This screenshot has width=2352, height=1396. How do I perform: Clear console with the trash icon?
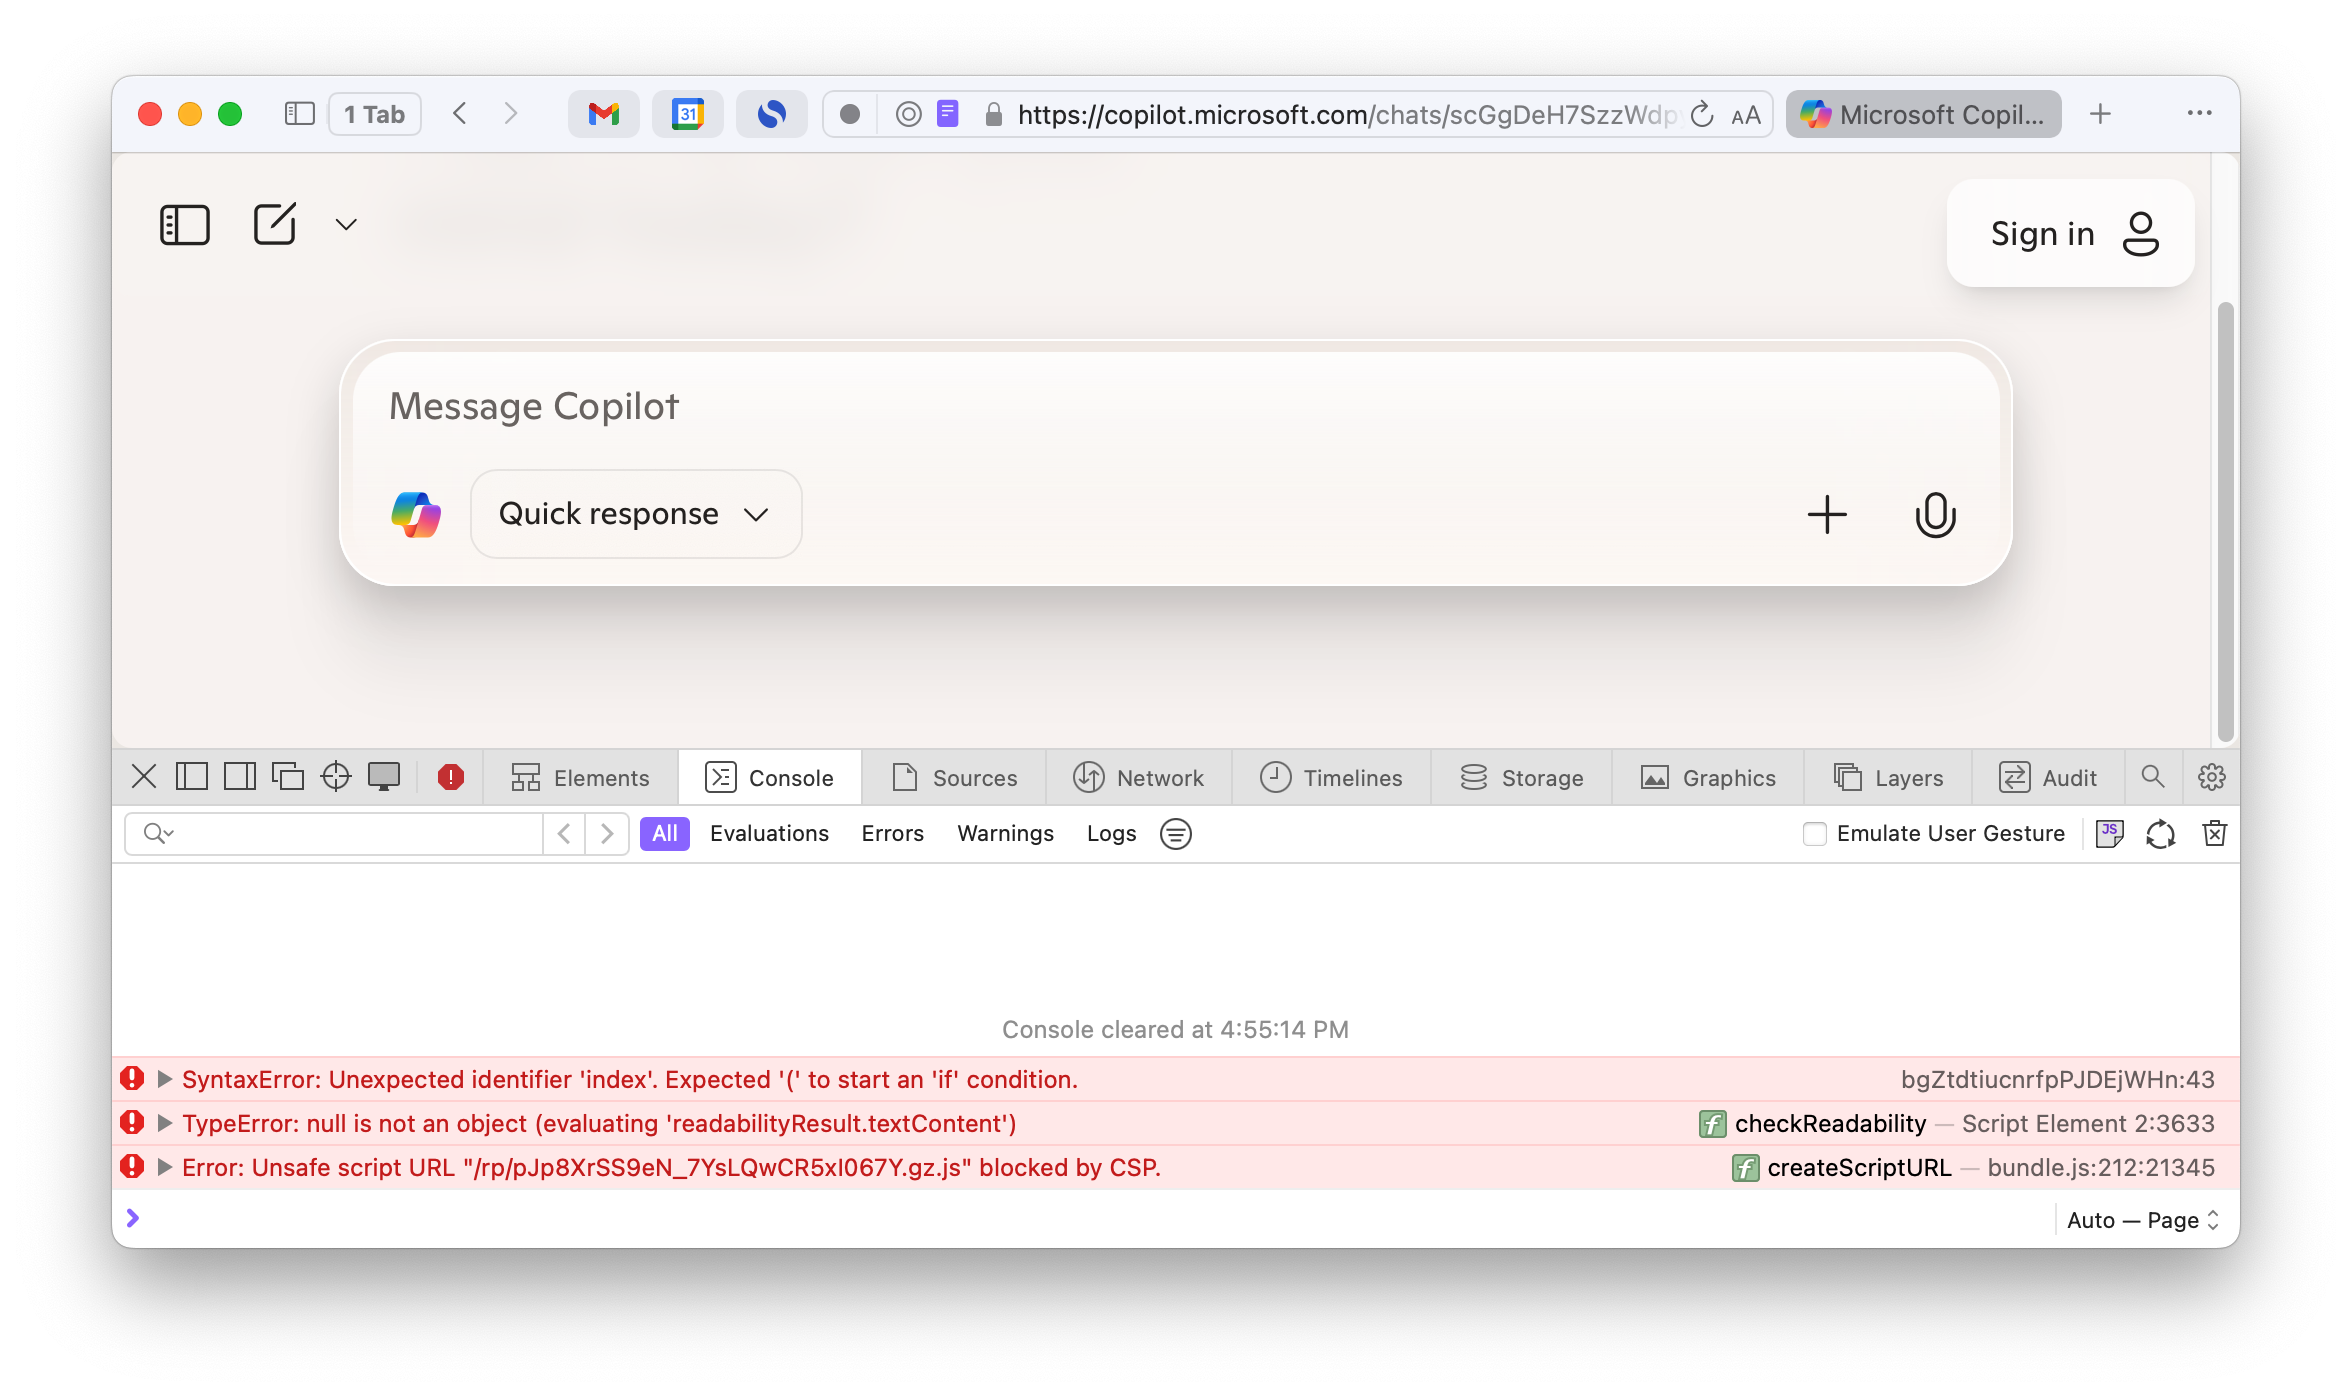click(2214, 833)
